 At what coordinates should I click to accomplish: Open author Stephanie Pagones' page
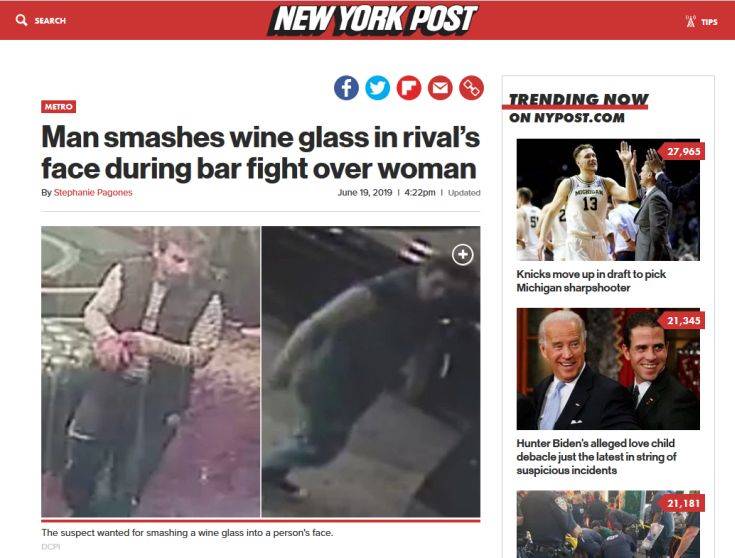click(93, 192)
